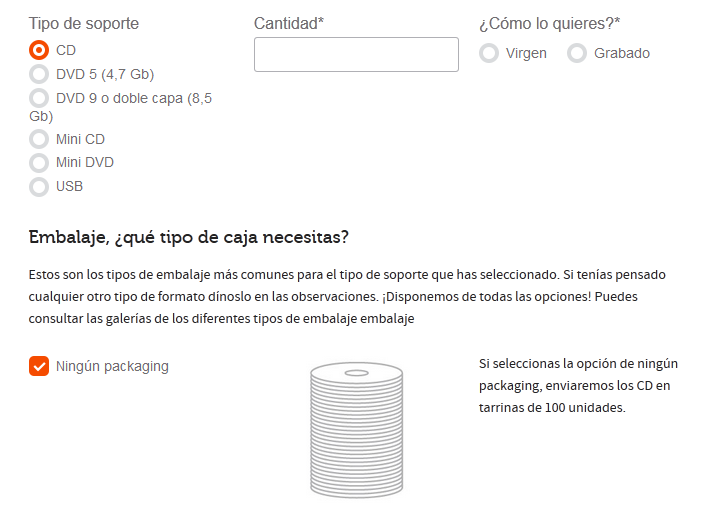Click the 'Tipo de soporte' heading
This screenshot has height=514, width=727.
coord(84,24)
